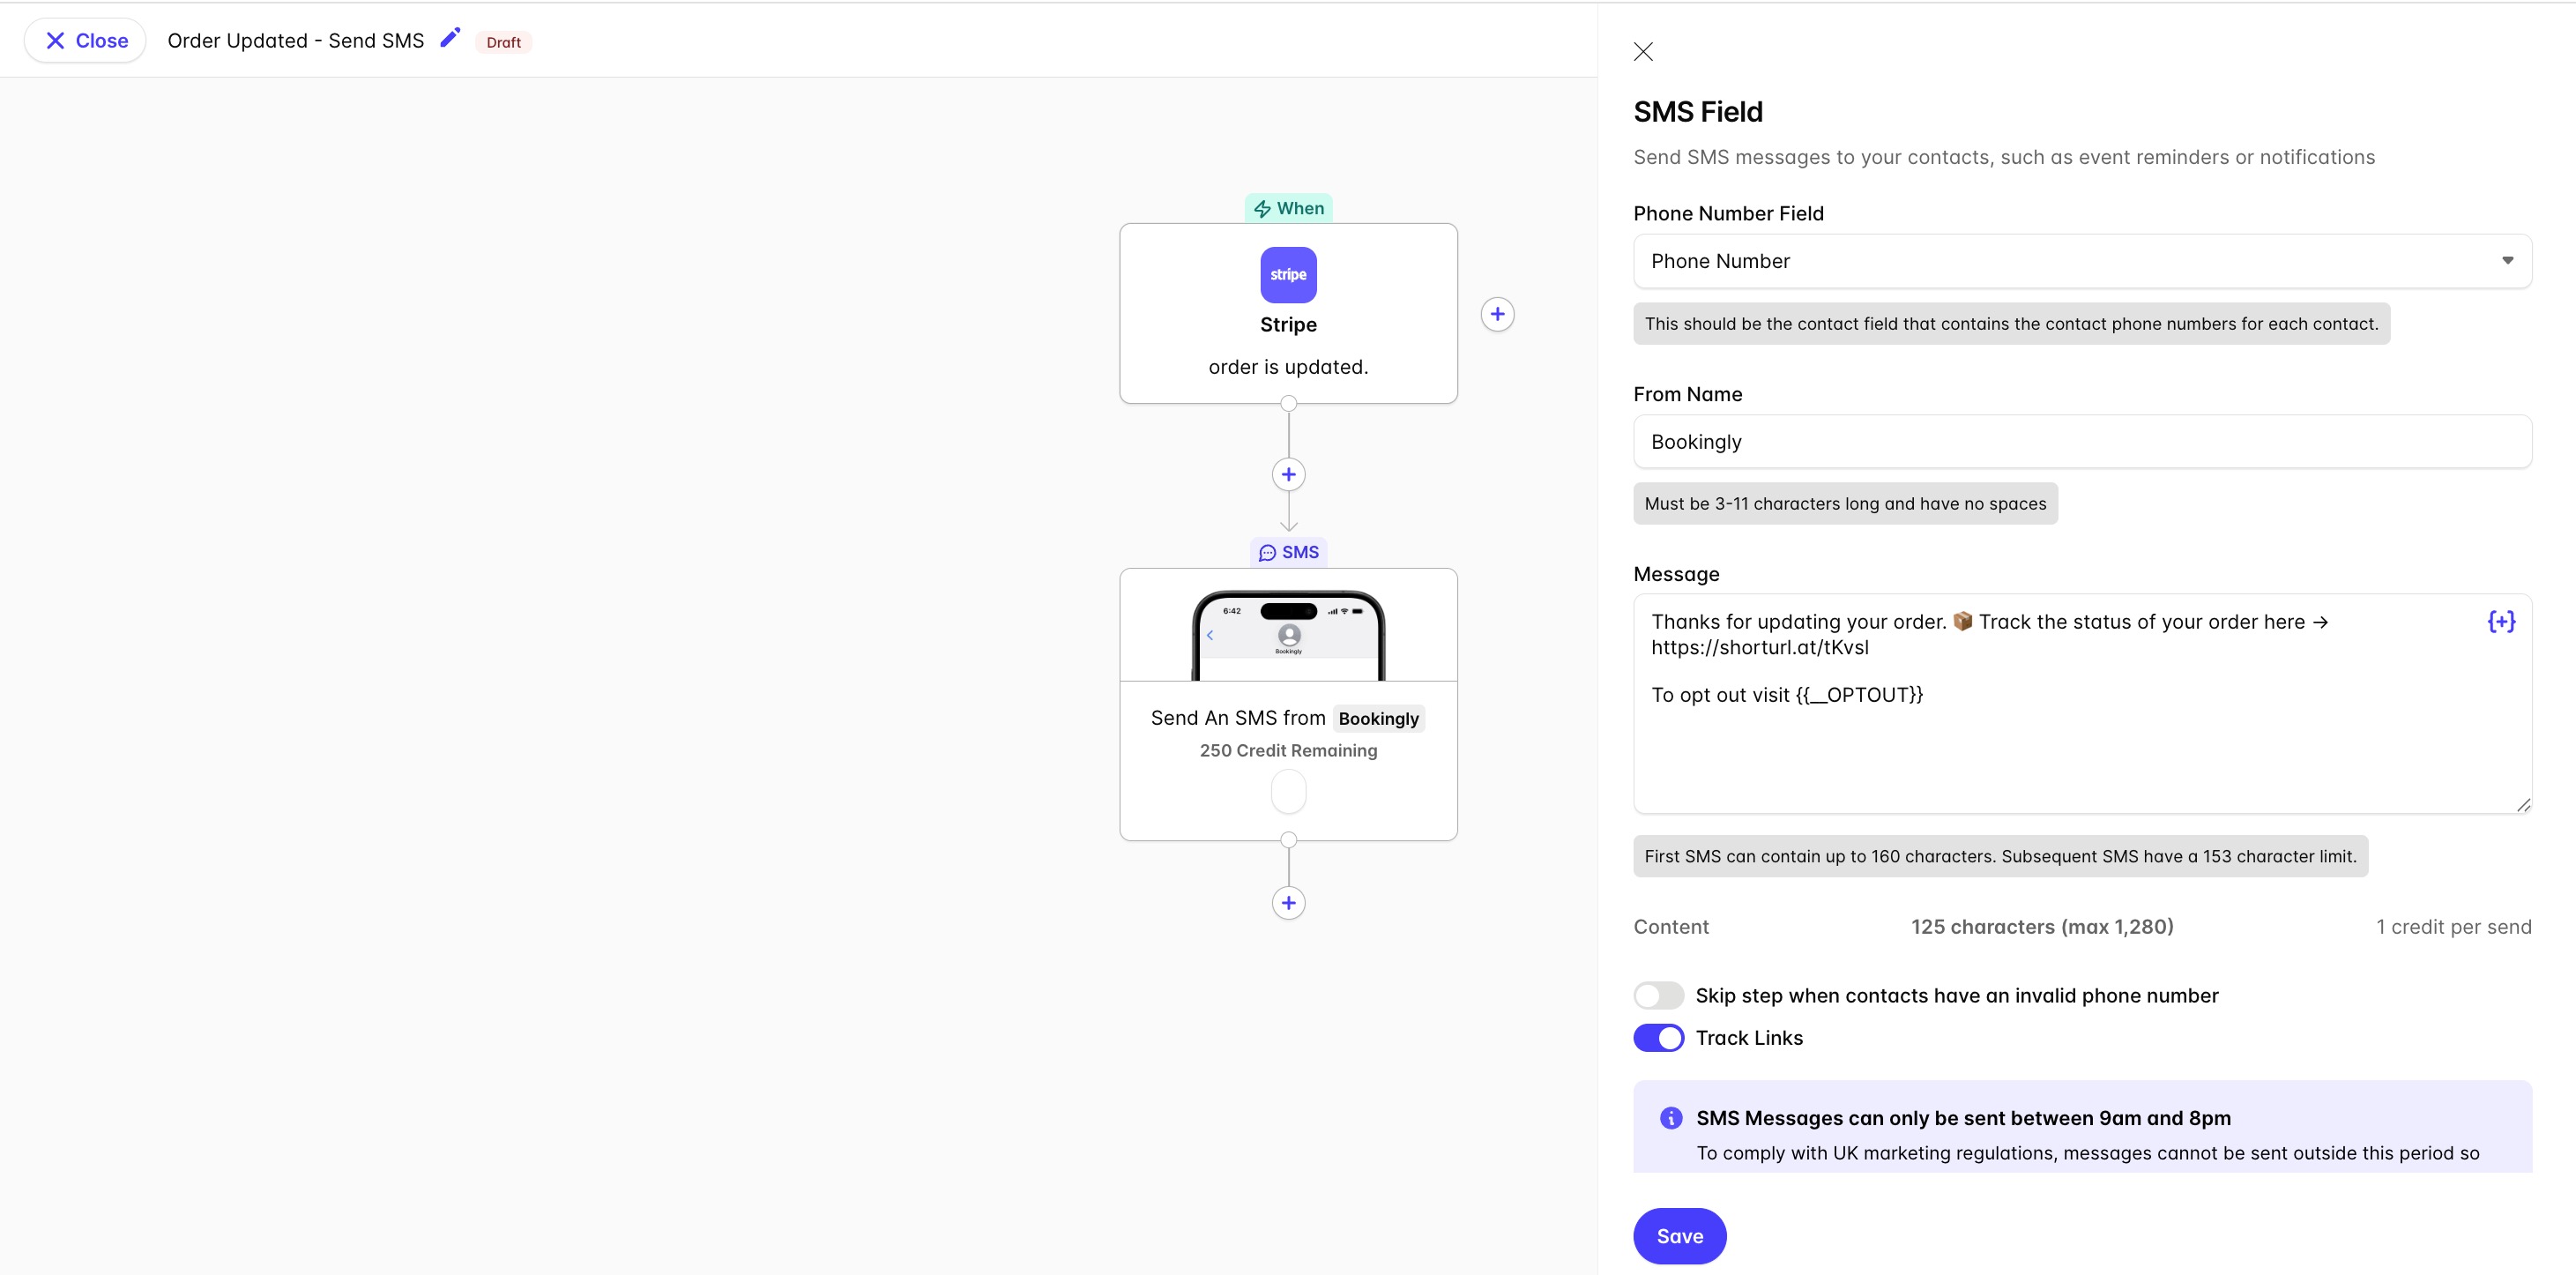Click the SMS chat bubble label

pos(1288,552)
